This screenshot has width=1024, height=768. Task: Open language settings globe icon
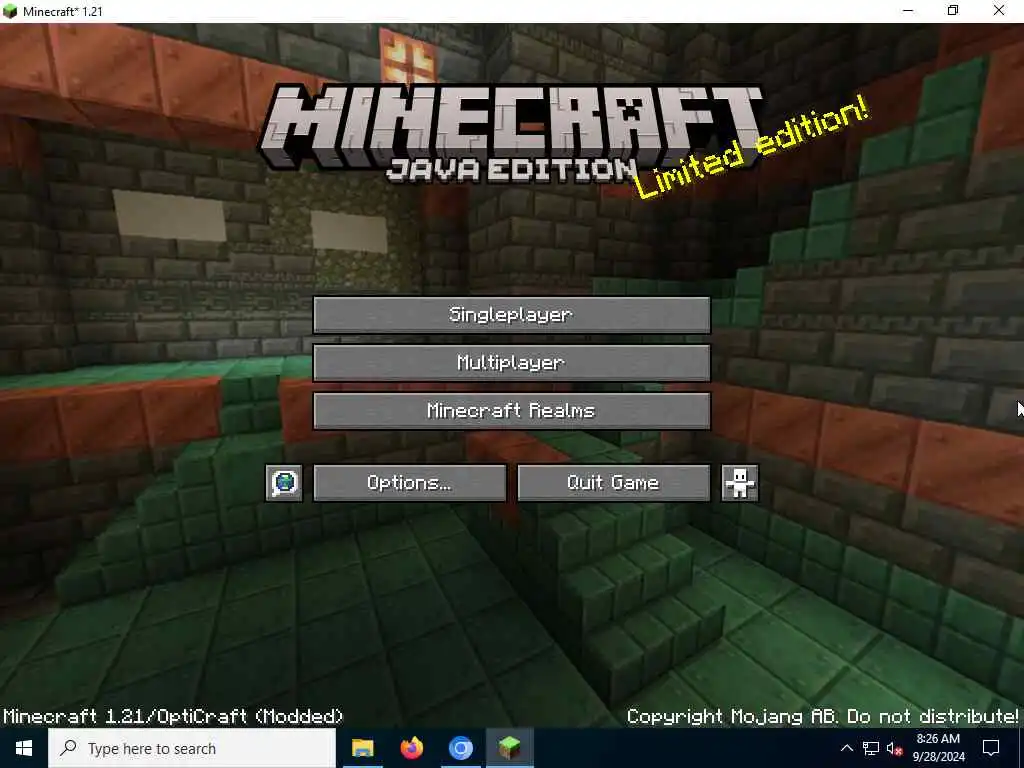point(284,483)
